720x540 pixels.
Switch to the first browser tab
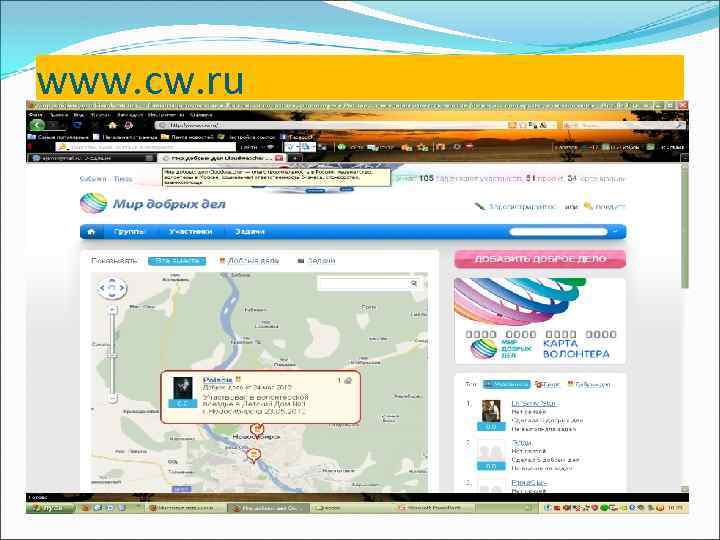[x=91, y=158]
